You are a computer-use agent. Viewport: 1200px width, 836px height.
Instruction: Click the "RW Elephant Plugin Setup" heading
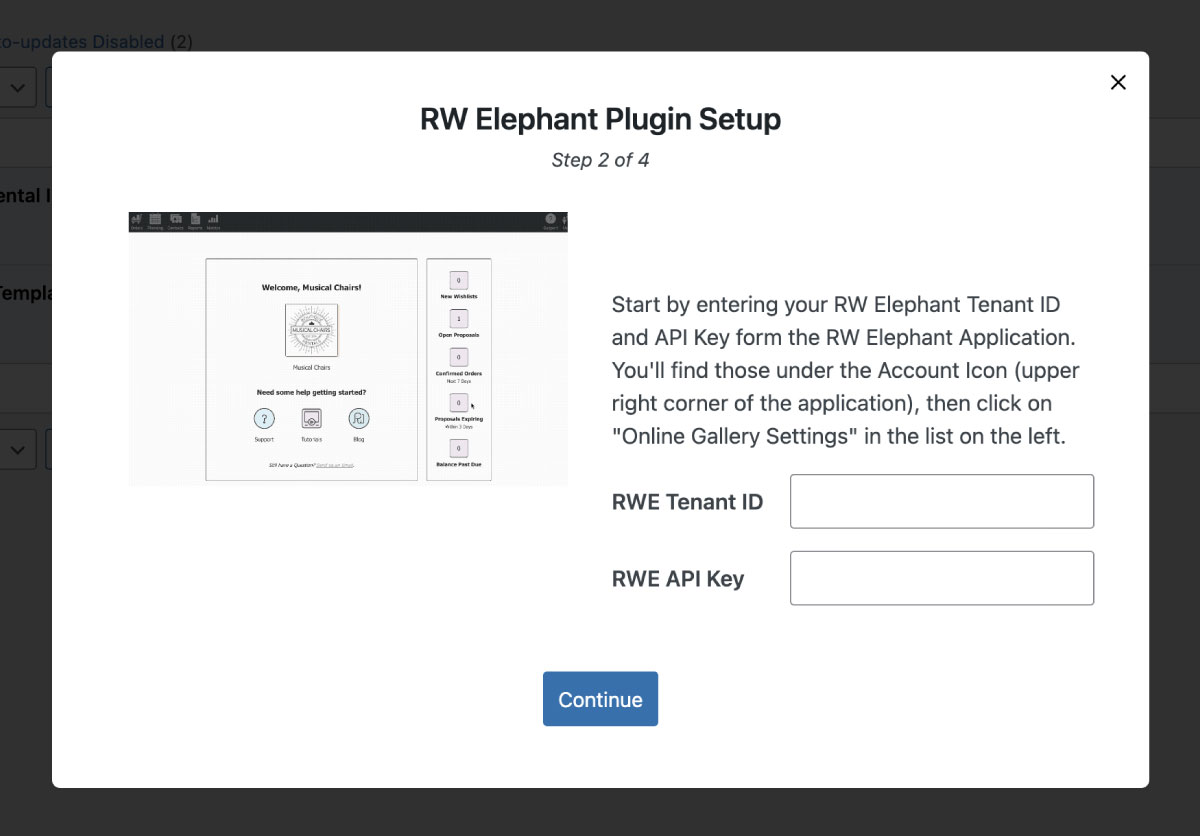tap(600, 119)
